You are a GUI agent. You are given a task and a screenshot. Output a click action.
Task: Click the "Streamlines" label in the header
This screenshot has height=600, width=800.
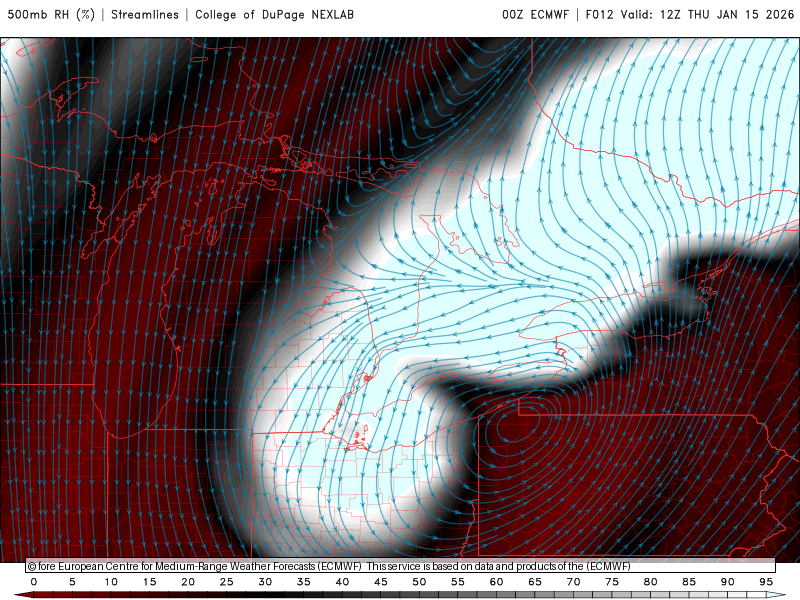click(145, 15)
